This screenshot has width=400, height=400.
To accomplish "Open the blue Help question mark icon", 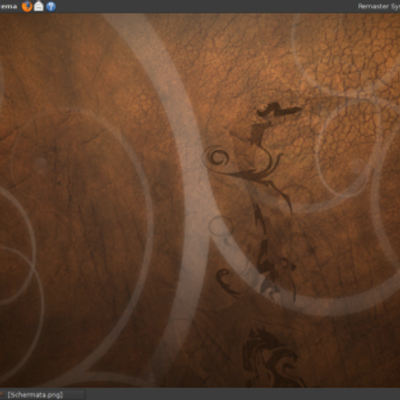I will 51,6.
